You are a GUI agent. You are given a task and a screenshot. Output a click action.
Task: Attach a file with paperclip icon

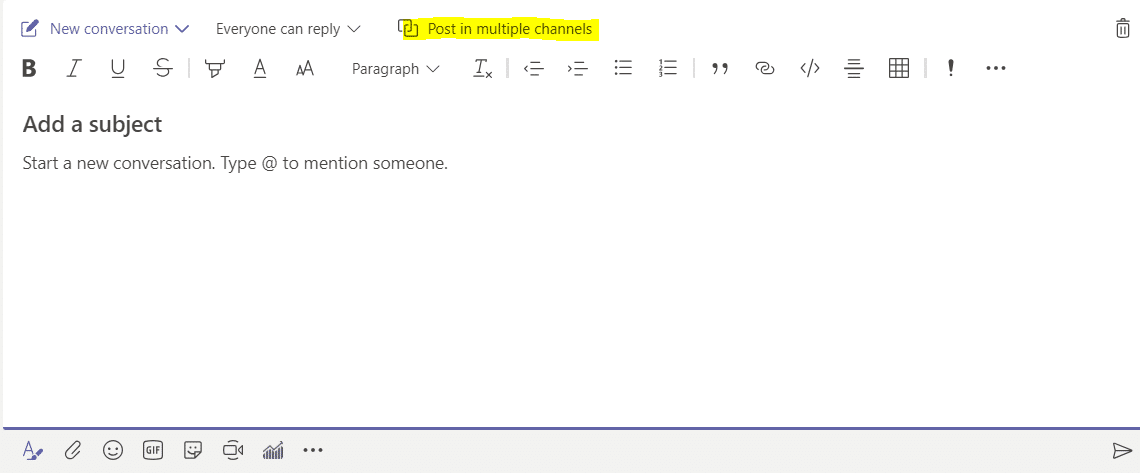pos(72,451)
